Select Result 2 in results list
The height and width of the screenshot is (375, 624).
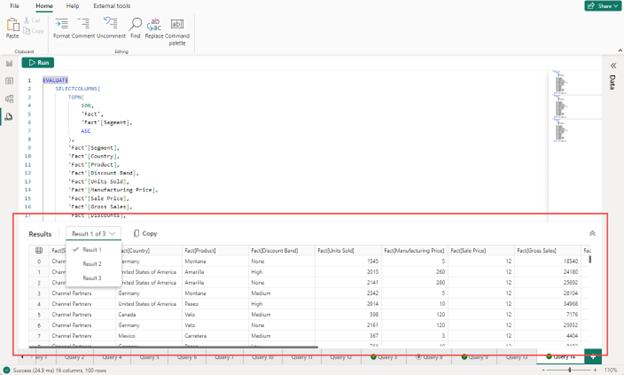92,264
